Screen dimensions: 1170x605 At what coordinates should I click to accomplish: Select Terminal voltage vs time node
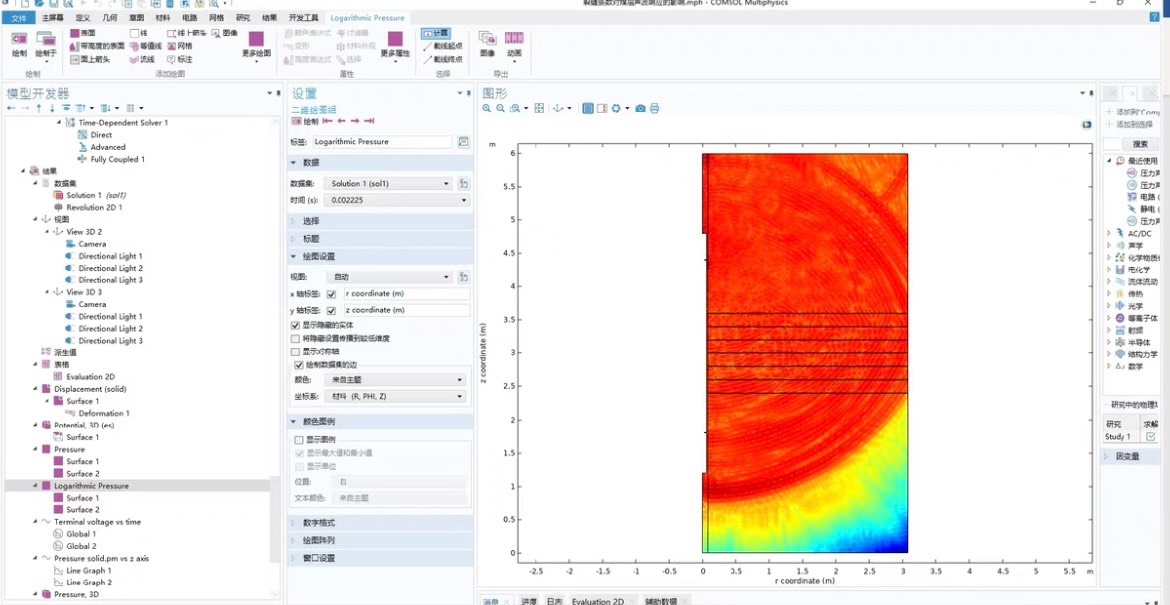(97, 522)
